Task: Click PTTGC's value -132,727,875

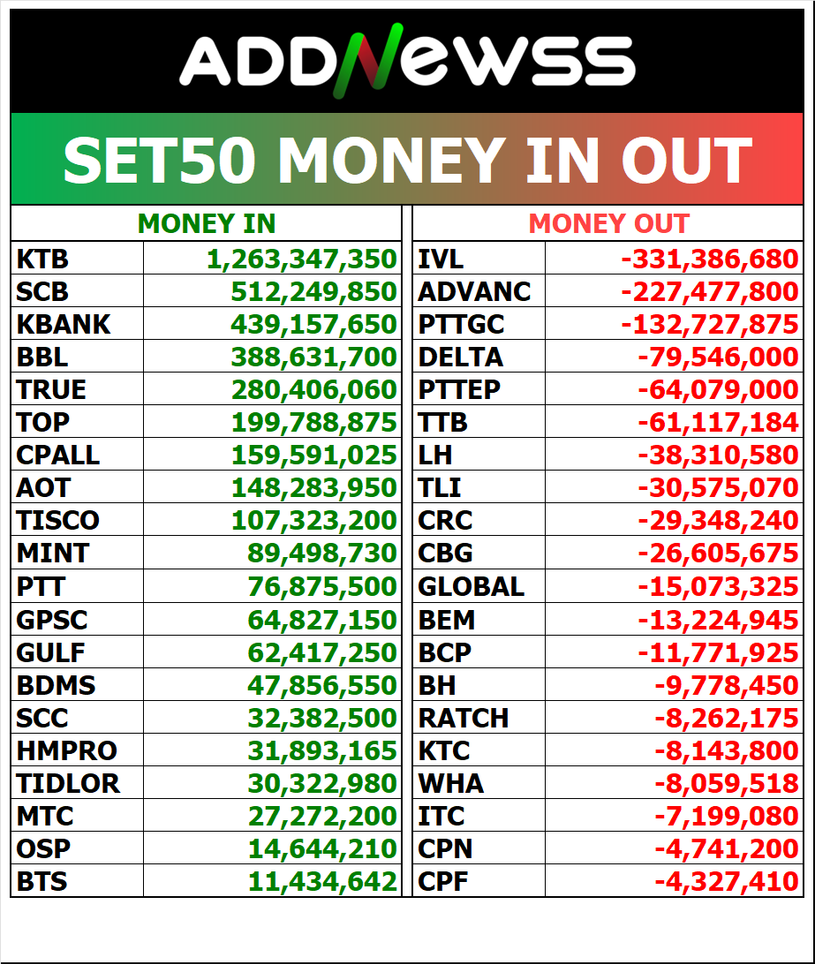Action: pyautogui.click(x=710, y=325)
